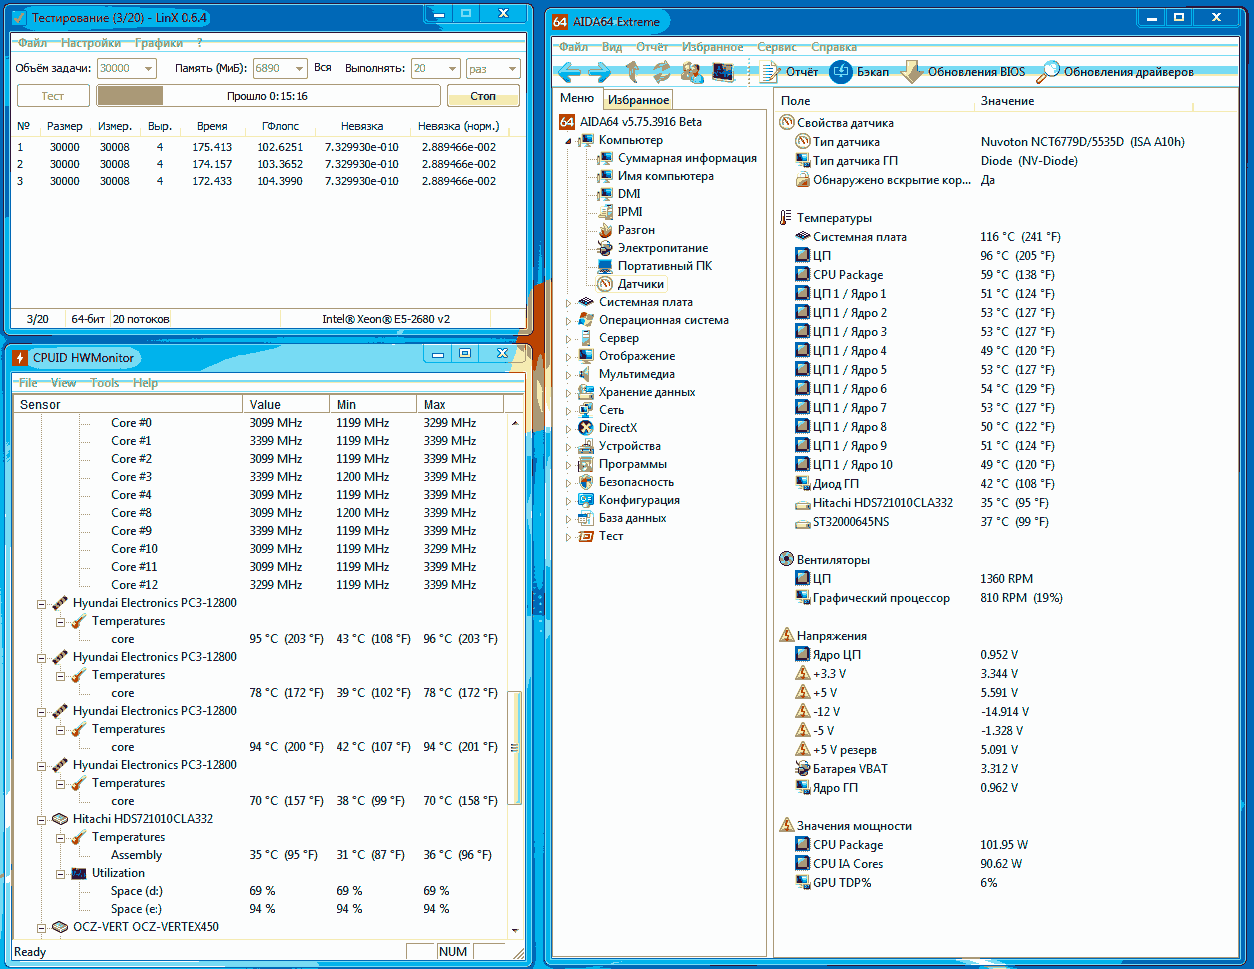
Task: Expand the Системная плата tree node
Action: click(x=570, y=302)
